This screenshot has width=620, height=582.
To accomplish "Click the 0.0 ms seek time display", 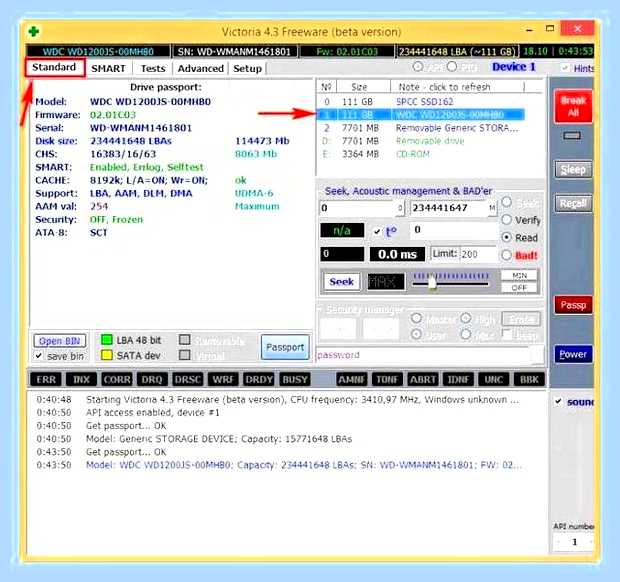I will point(397,254).
